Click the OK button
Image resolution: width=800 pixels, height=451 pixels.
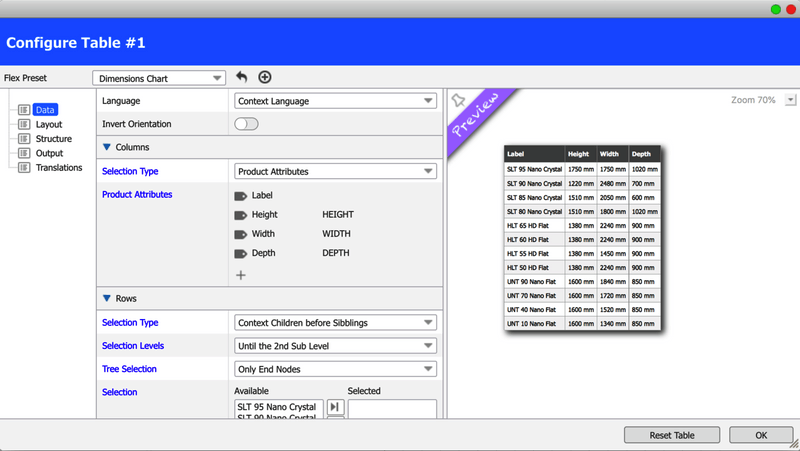[x=760, y=435]
